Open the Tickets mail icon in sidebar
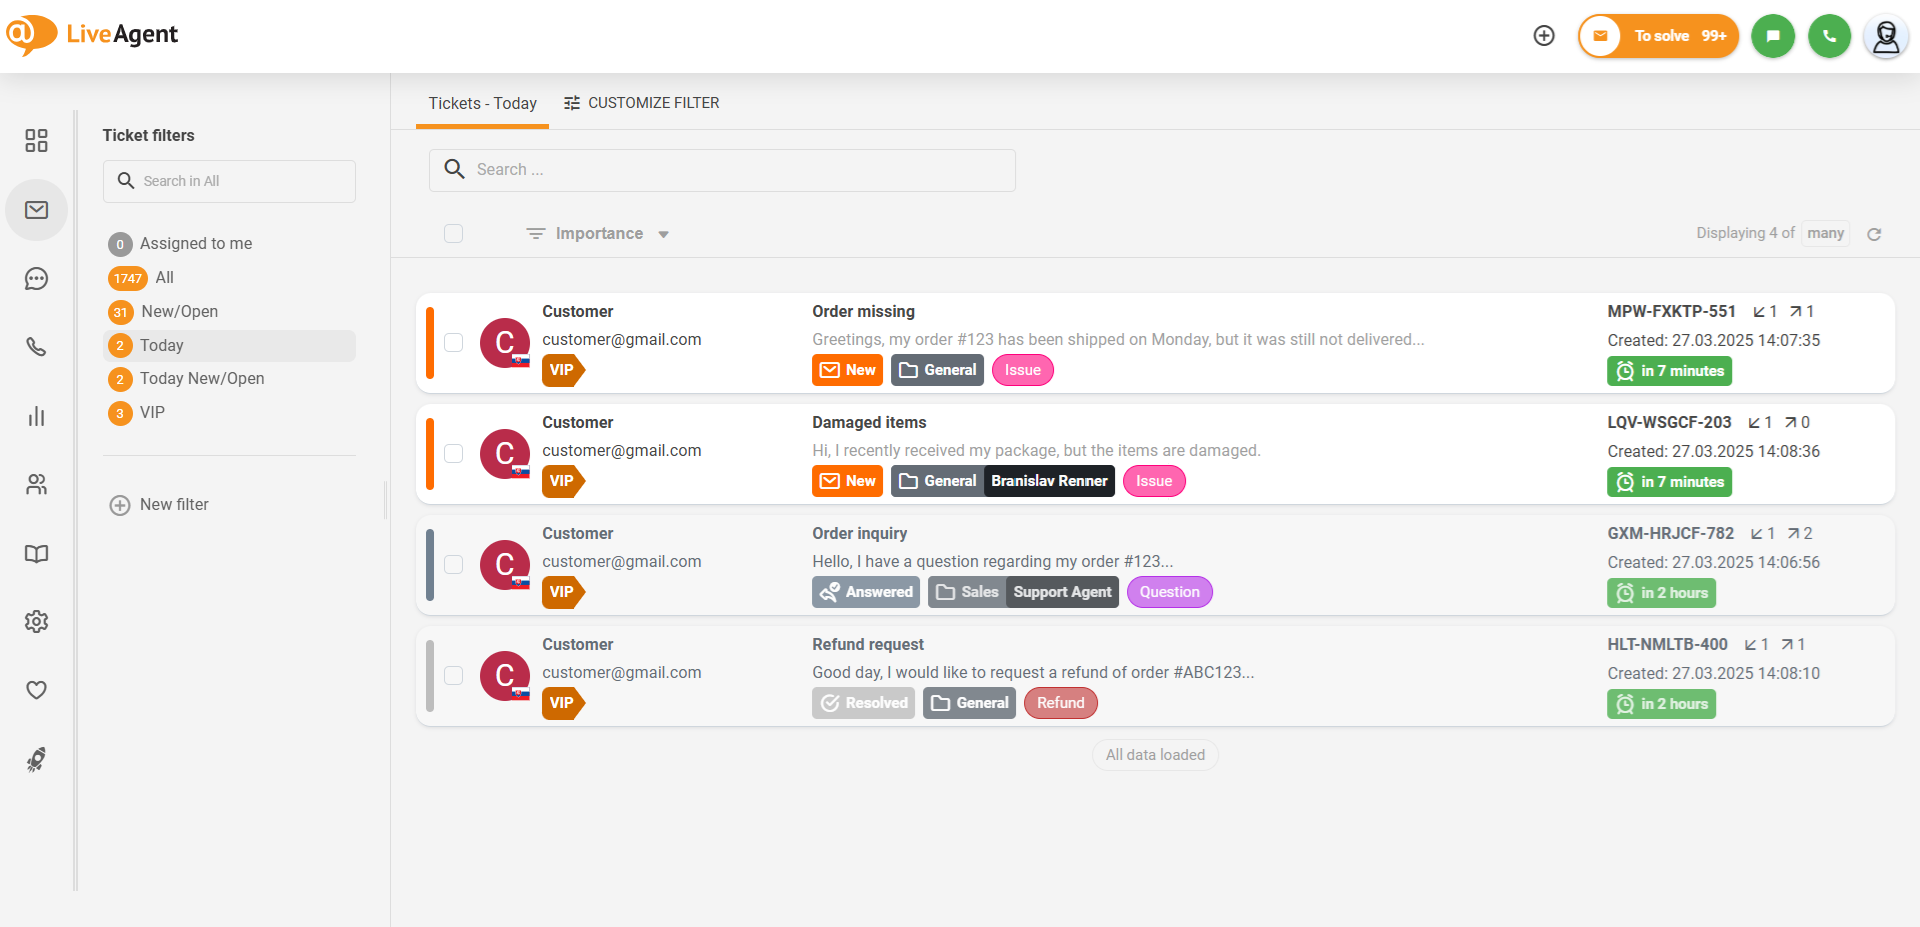The height and width of the screenshot is (927, 1920). (37, 210)
